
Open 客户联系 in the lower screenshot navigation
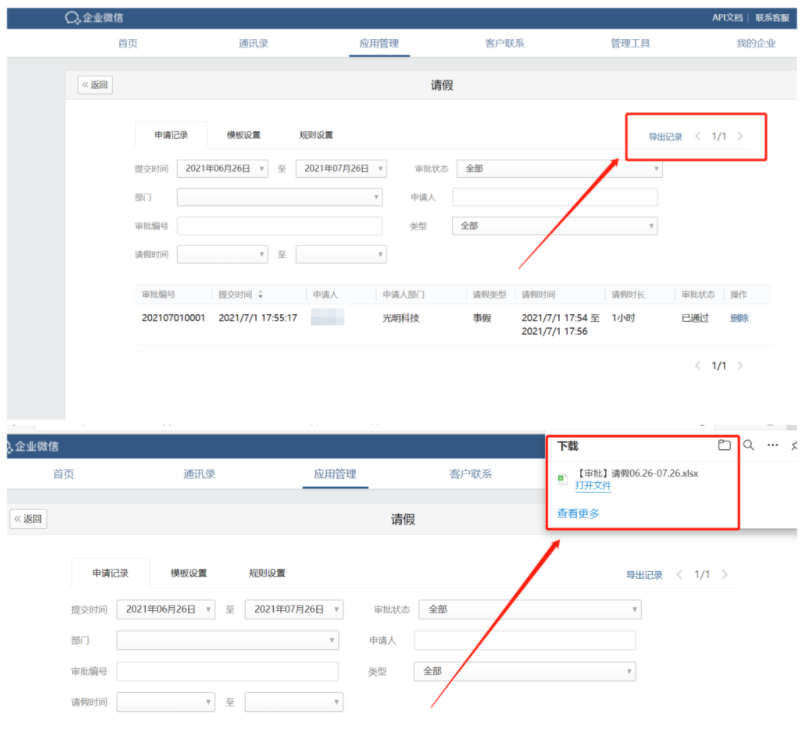click(x=471, y=474)
